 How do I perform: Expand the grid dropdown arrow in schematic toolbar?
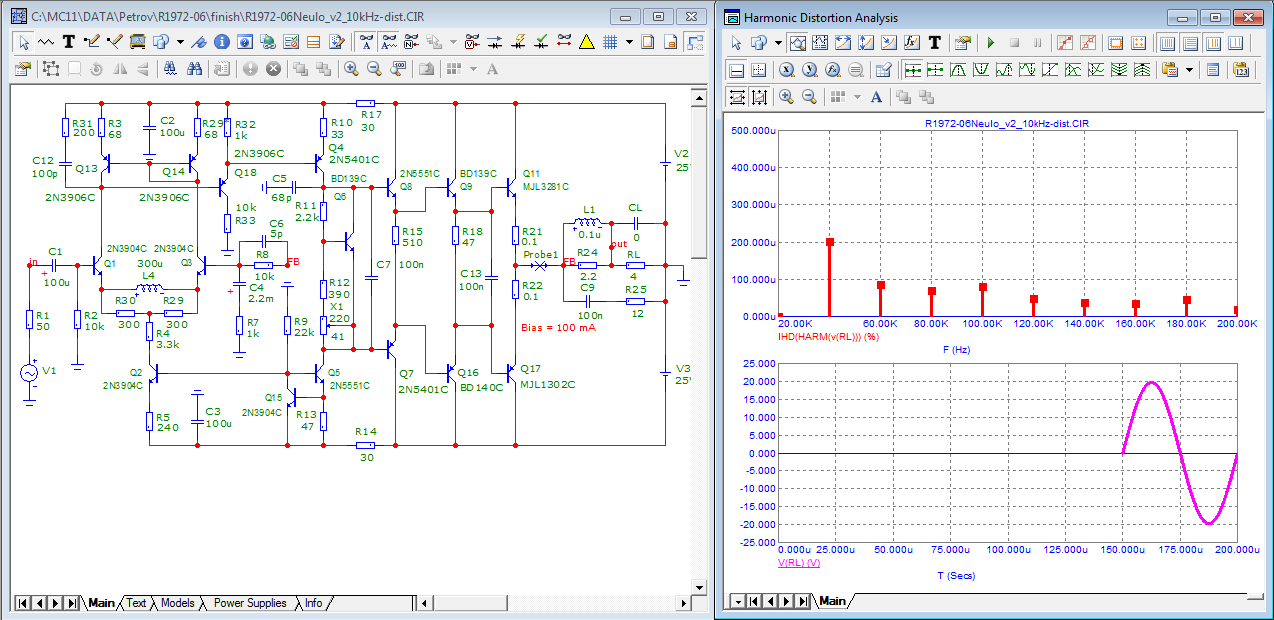[629, 42]
